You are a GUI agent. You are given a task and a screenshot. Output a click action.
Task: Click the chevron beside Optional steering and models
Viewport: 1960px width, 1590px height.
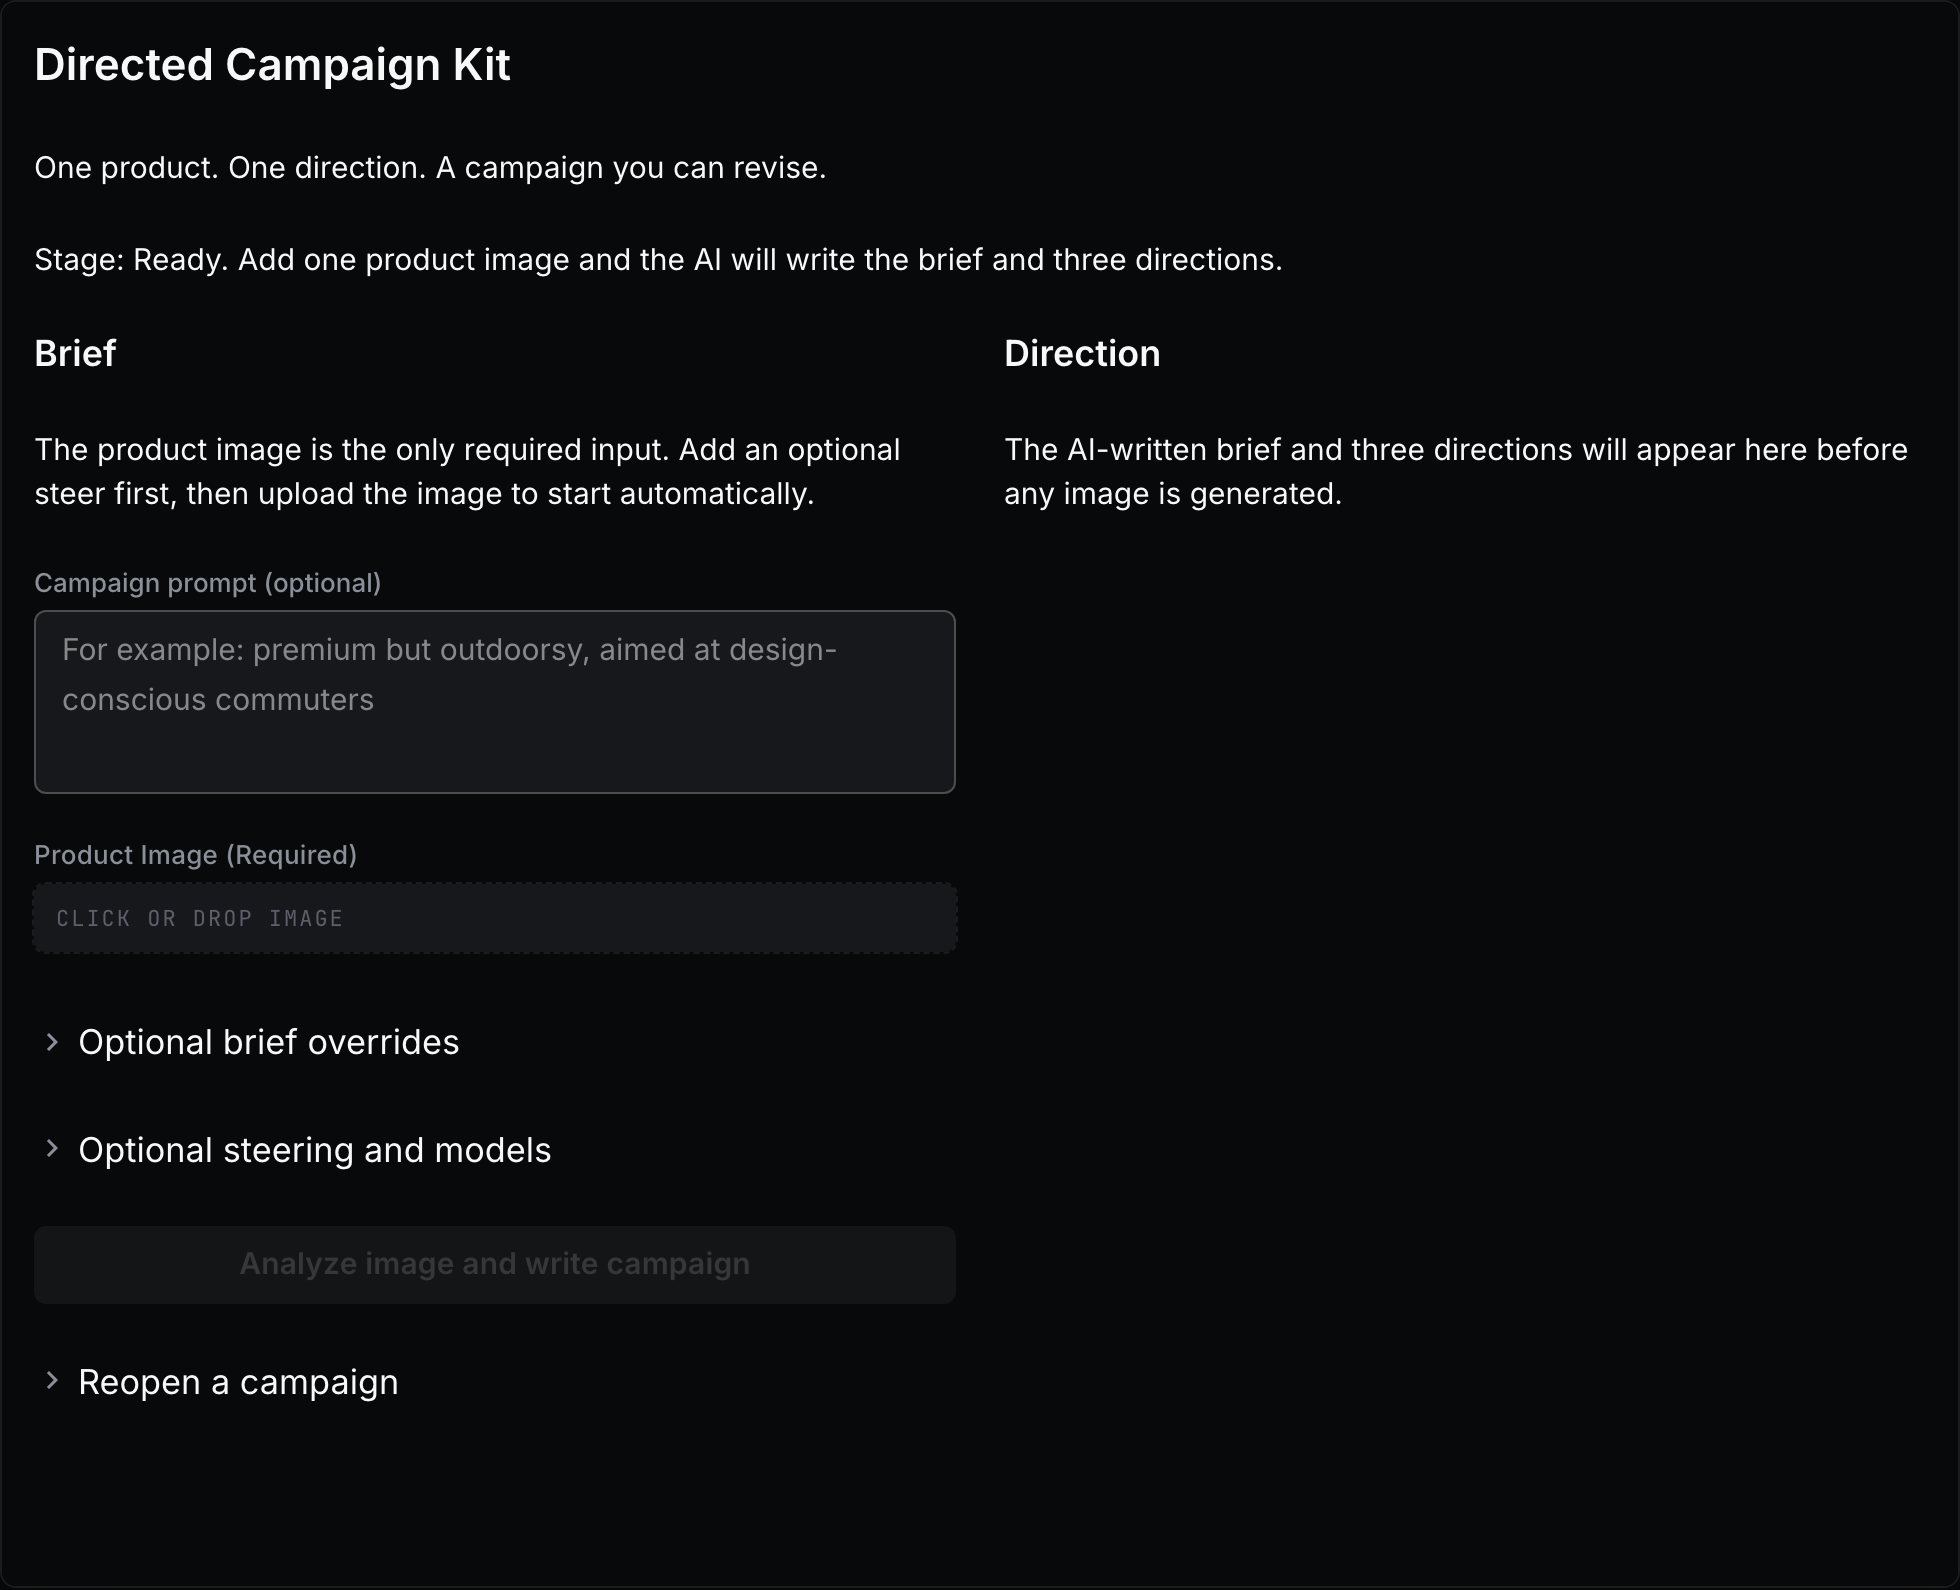coord(52,1150)
